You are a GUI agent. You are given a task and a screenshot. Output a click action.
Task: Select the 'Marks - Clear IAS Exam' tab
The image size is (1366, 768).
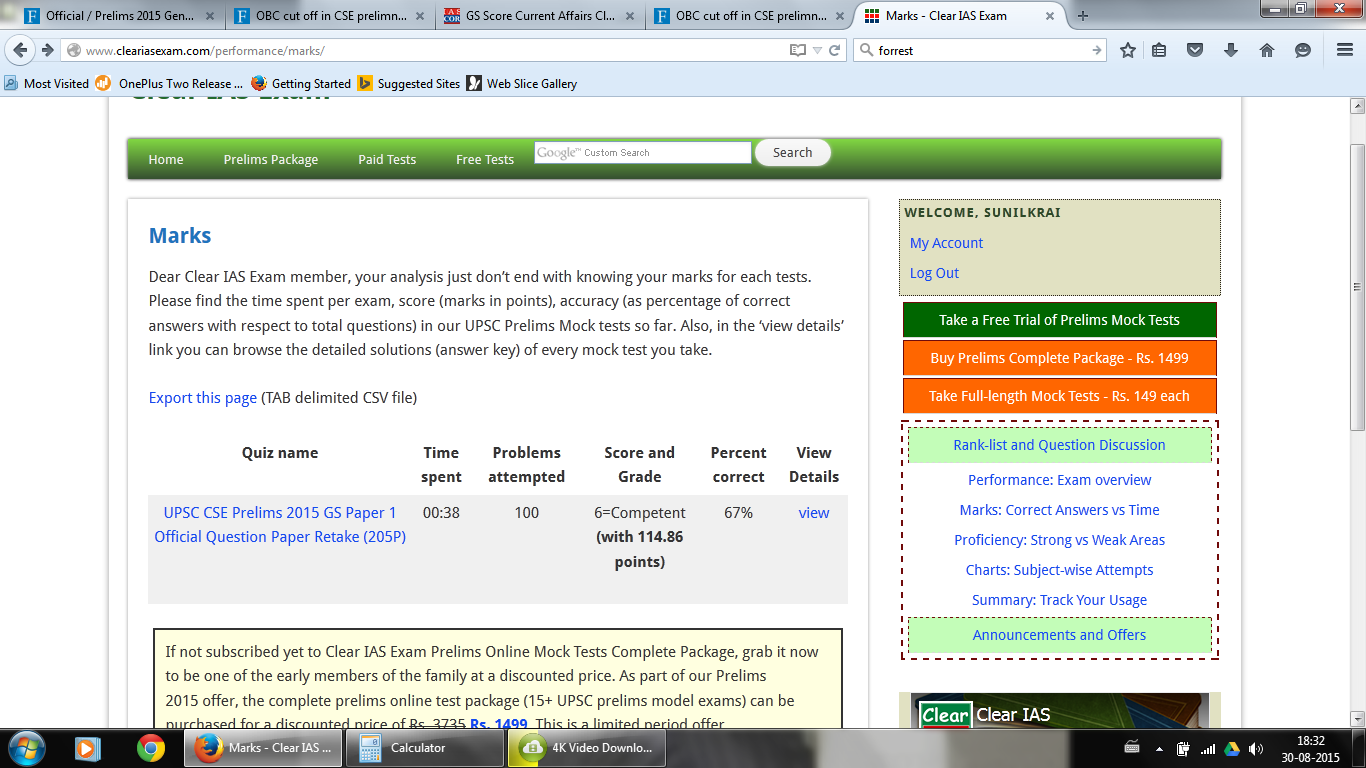962,16
